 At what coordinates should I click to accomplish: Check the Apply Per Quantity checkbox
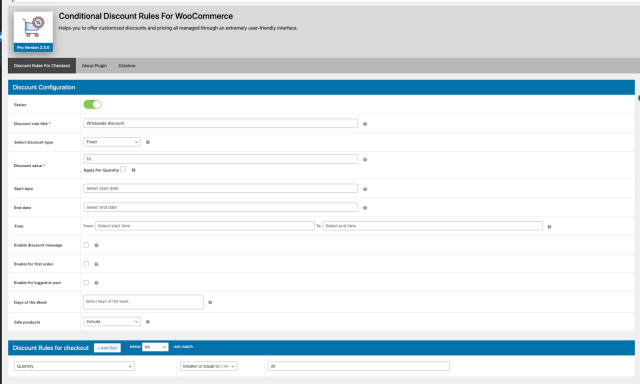pyautogui.click(x=123, y=169)
